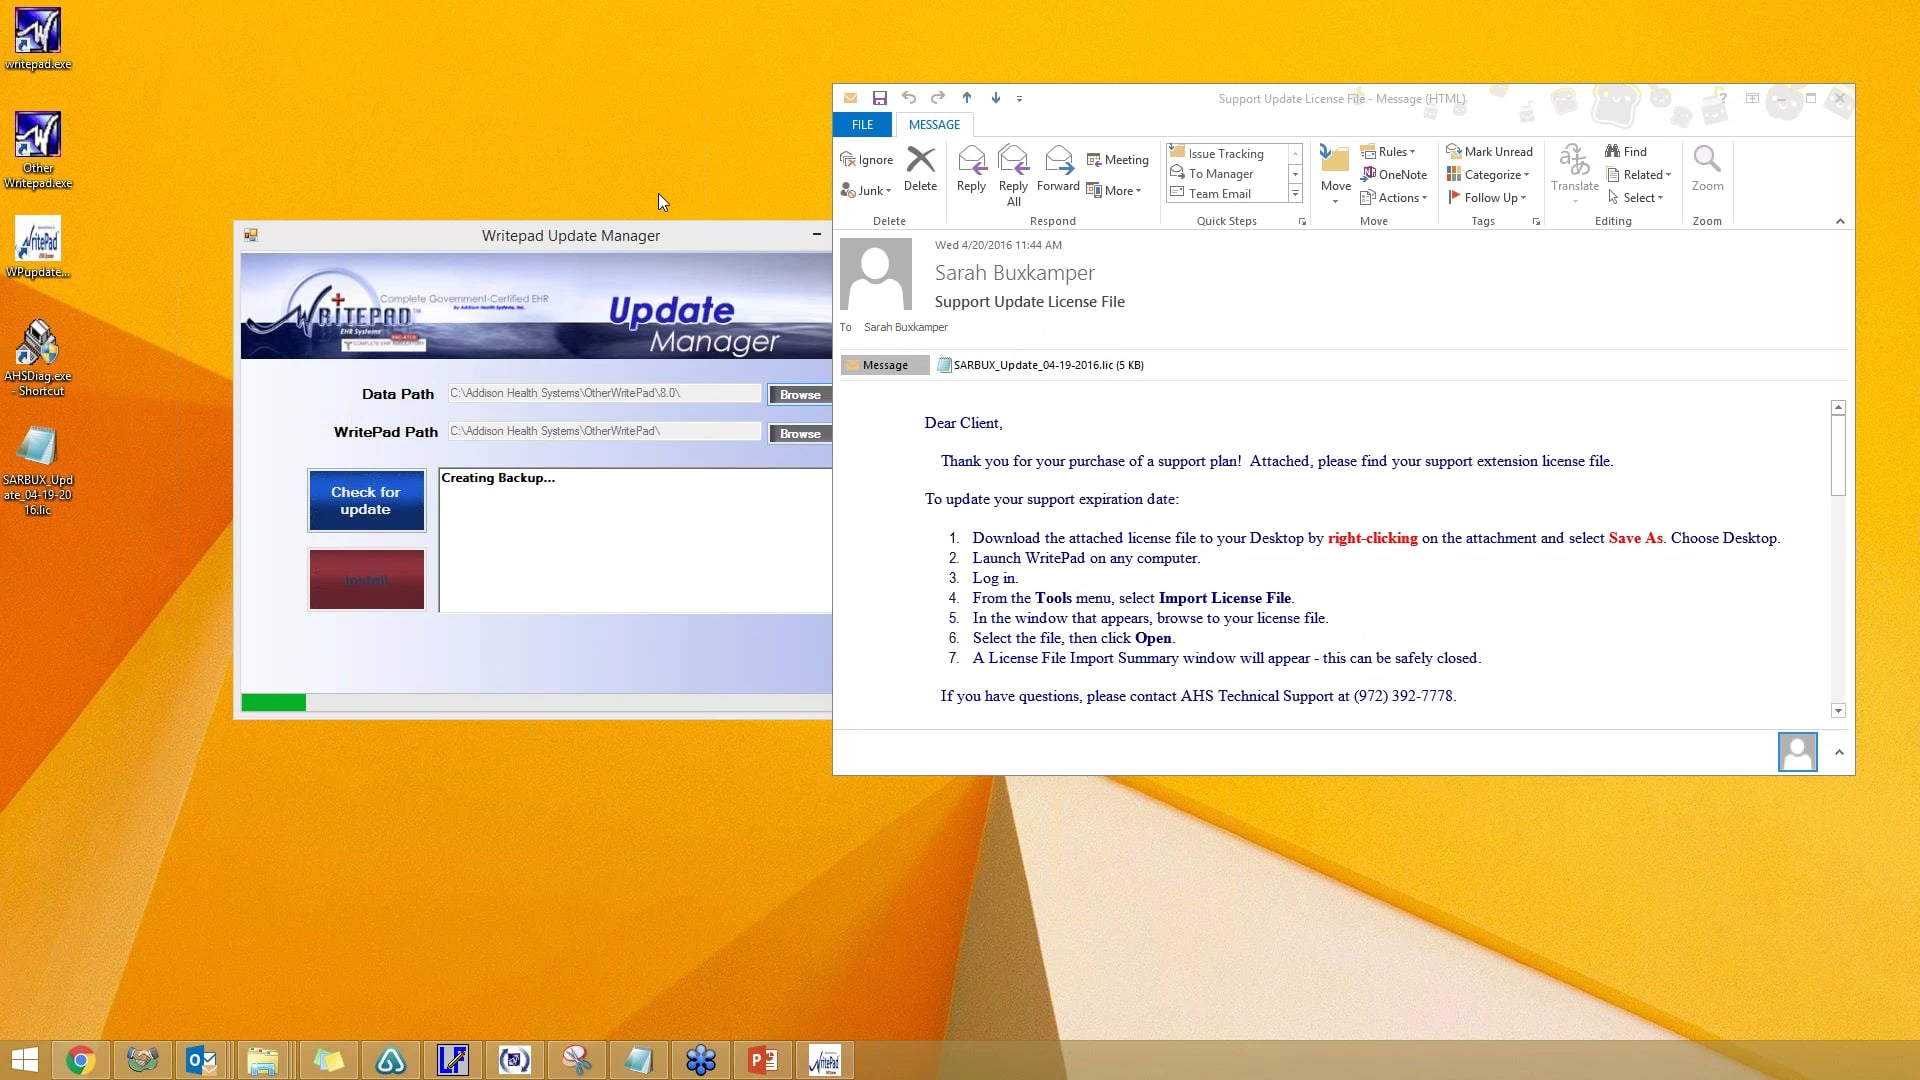This screenshot has width=1920, height=1080.
Task: Open the Move folder dropdown
Action: click(x=1335, y=175)
